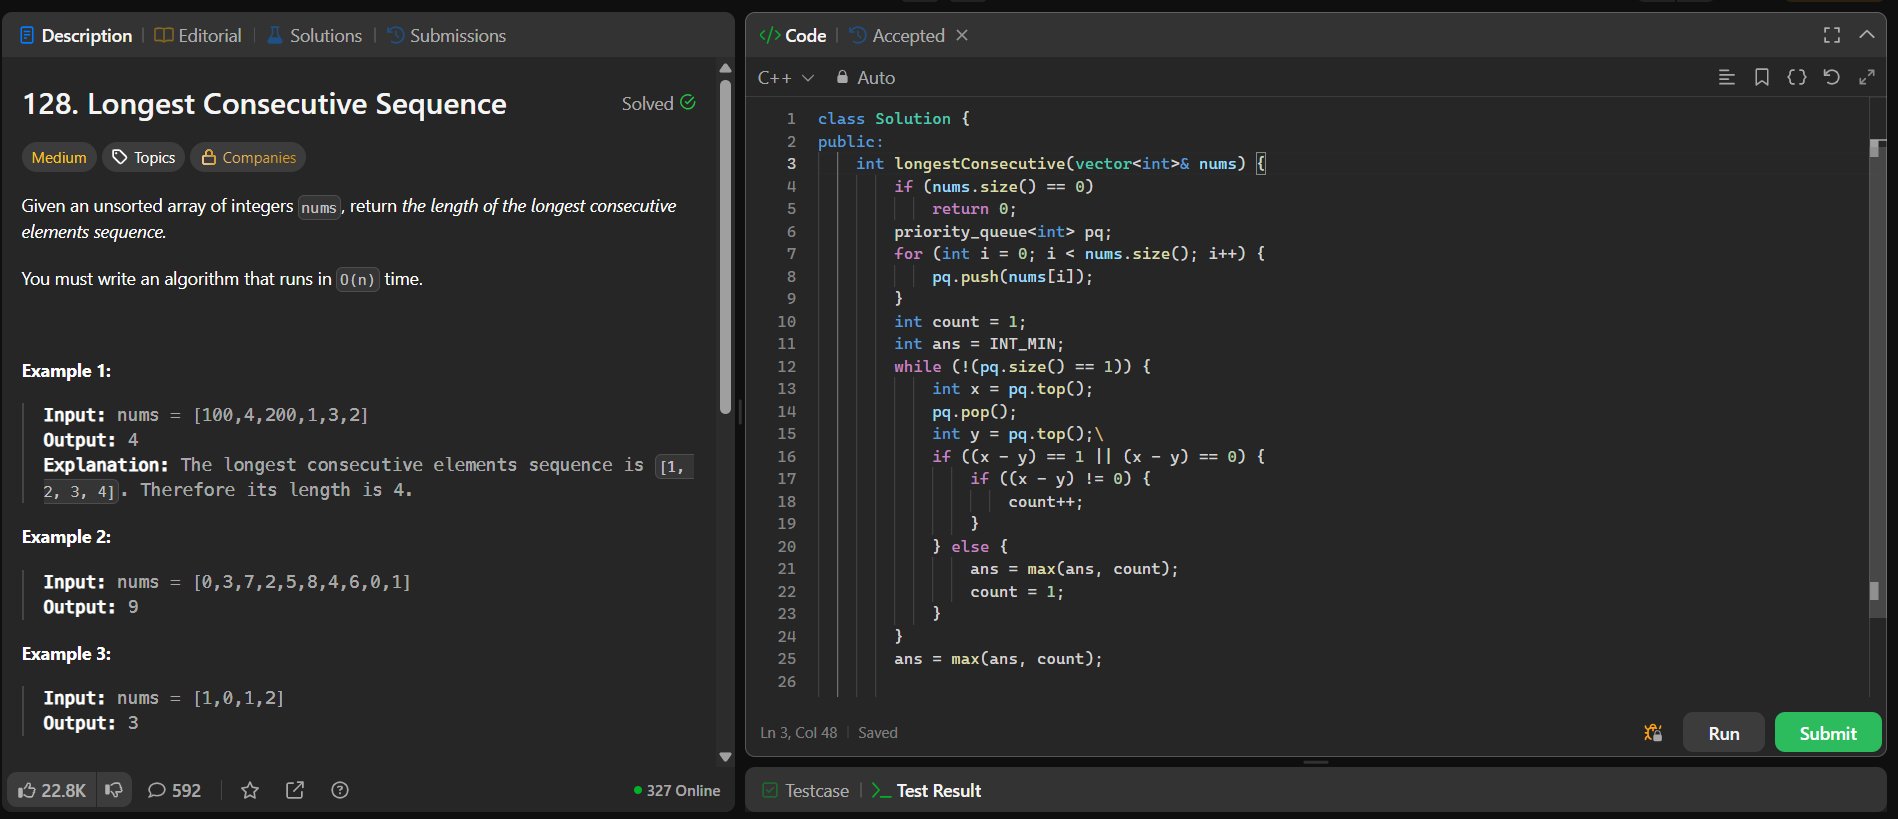Expand the Topics tag
1898x819 pixels.
click(x=144, y=157)
